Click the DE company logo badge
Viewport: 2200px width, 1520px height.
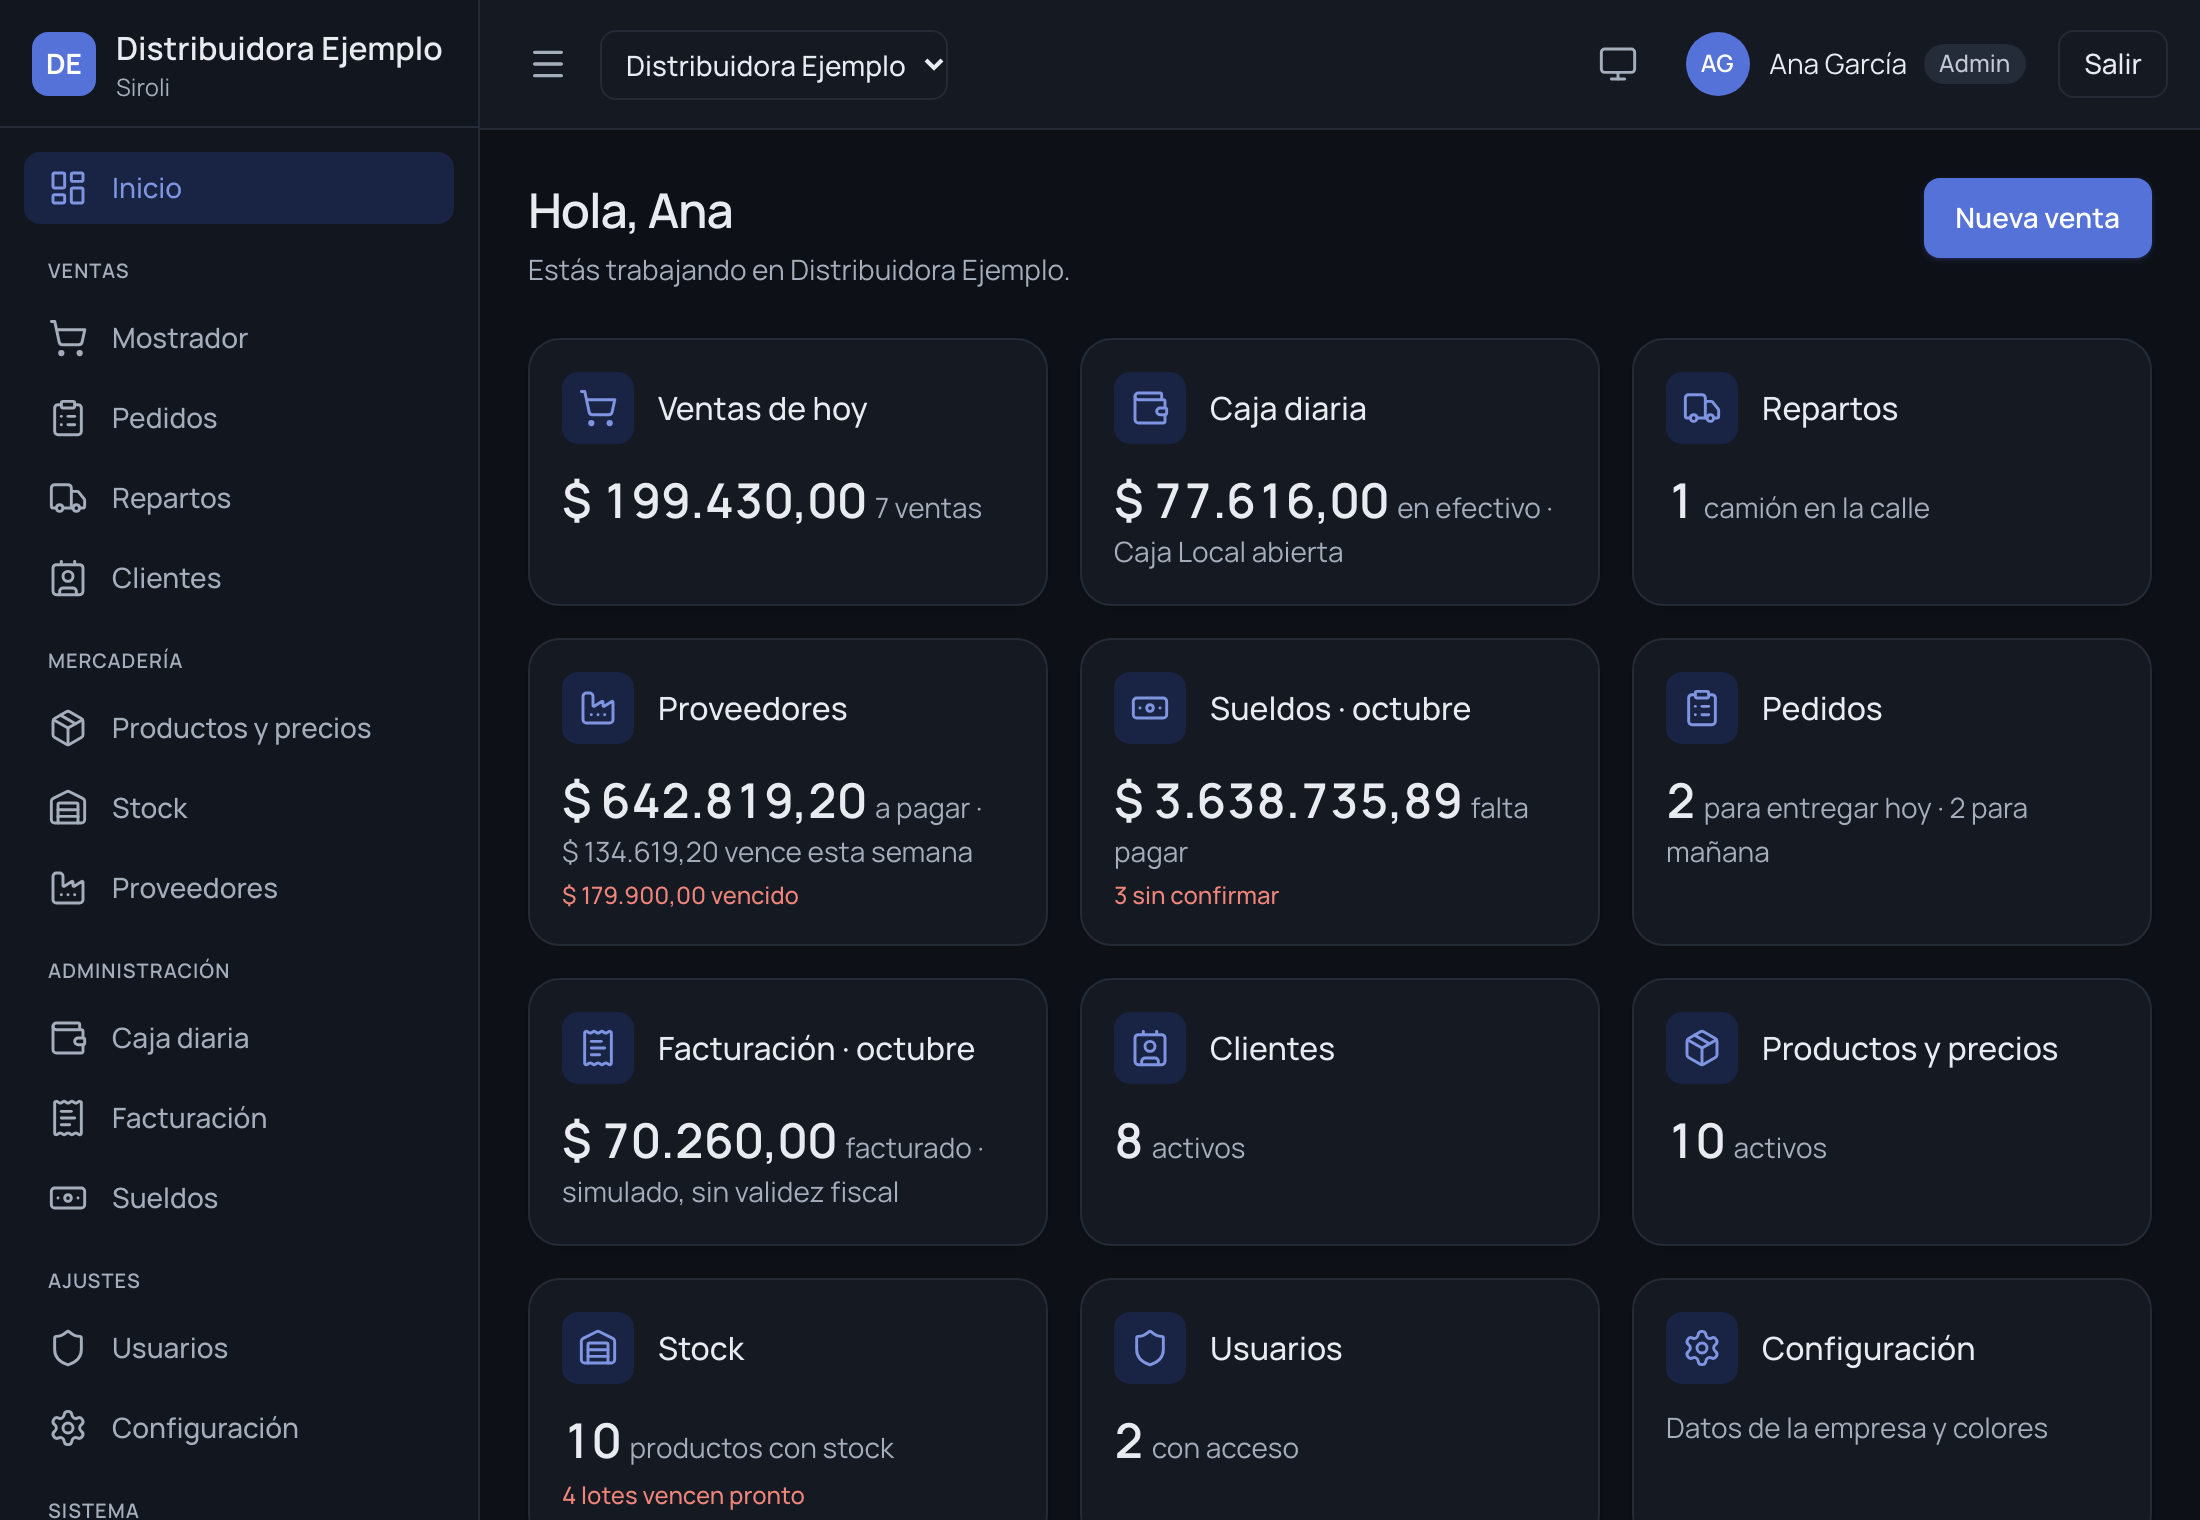point(64,64)
